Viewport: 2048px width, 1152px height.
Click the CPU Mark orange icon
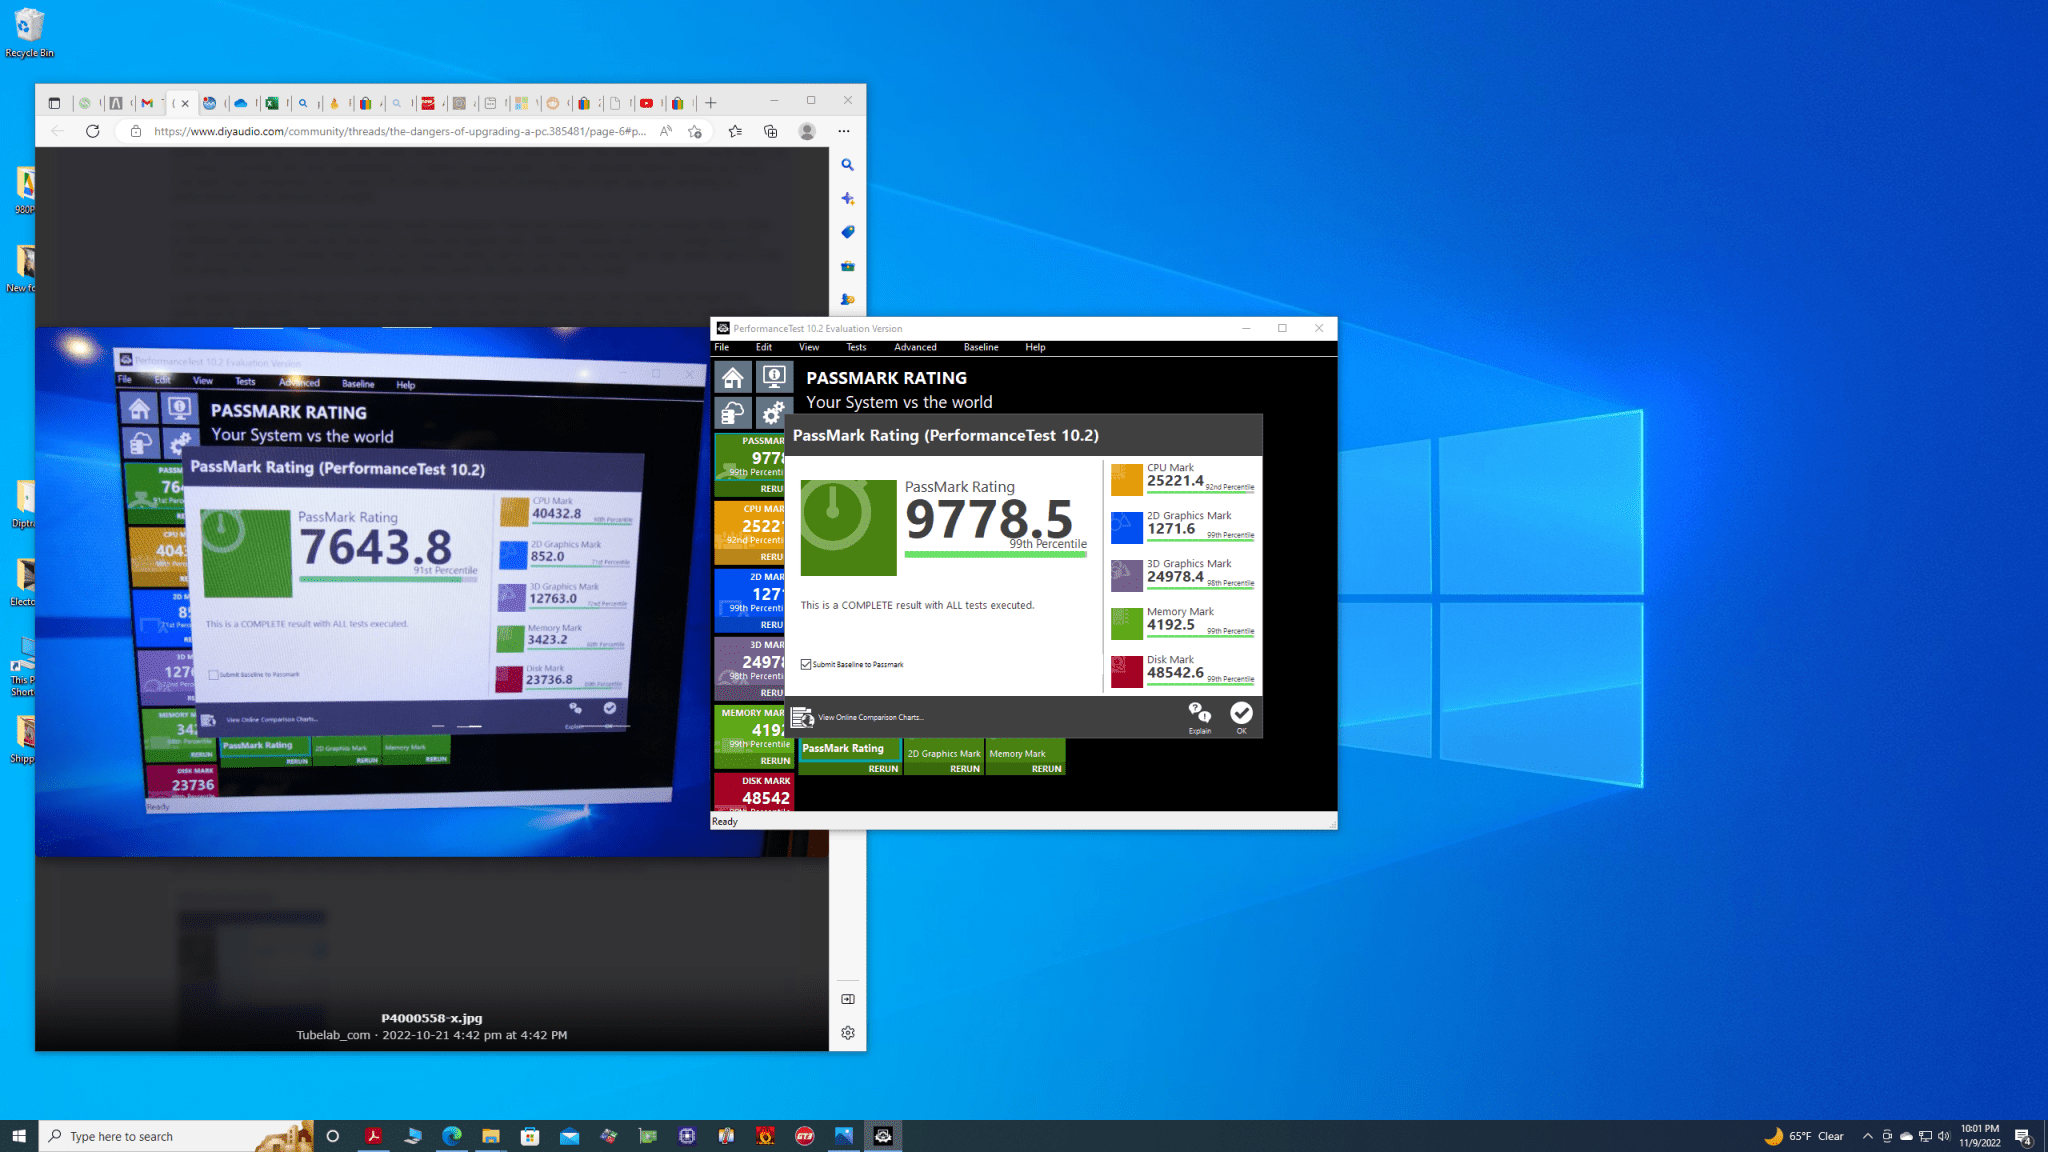tap(1127, 479)
